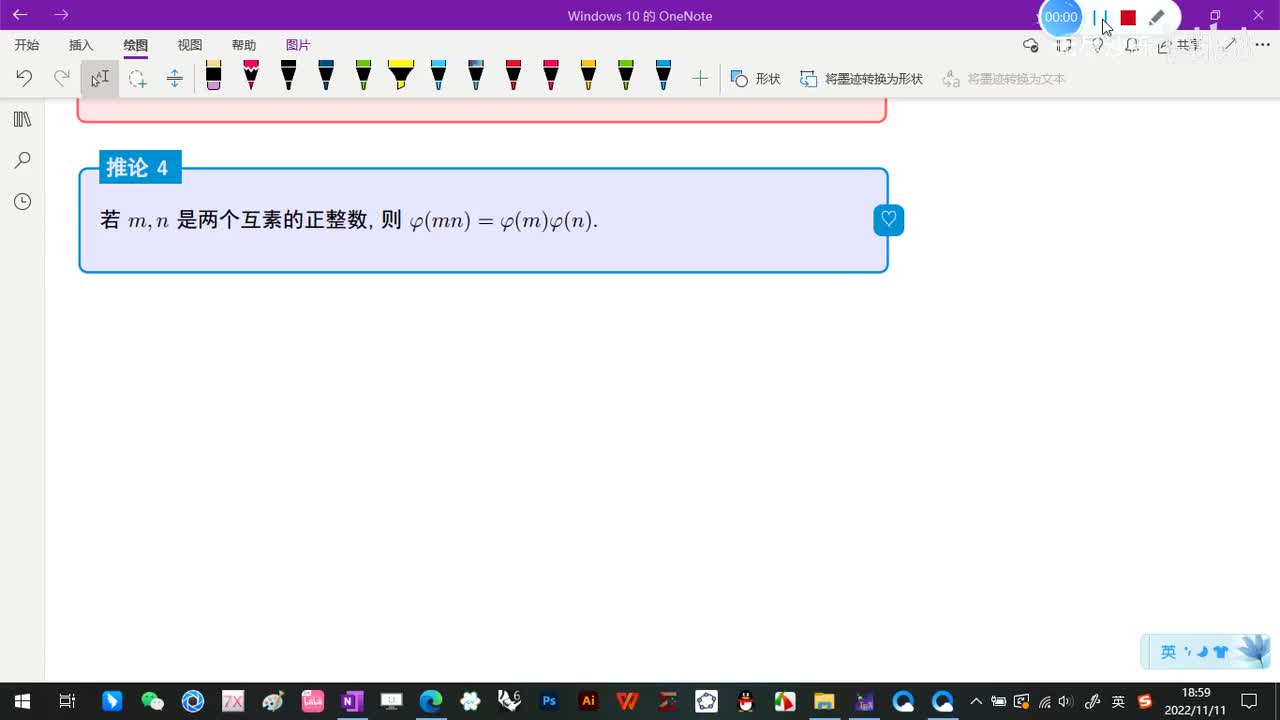The height and width of the screenshot is (720, 1280).
Task: Click the formula φ(mn) = φ(m)φ(n)
Action: [503, 221]
